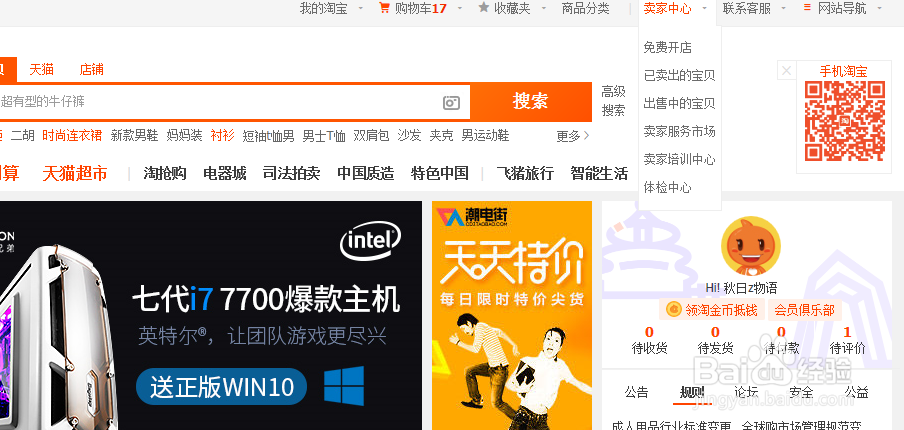Select 卖家培训中心 menu entry
The height and width of the screenshot is (430, 904).
[679, 160]
